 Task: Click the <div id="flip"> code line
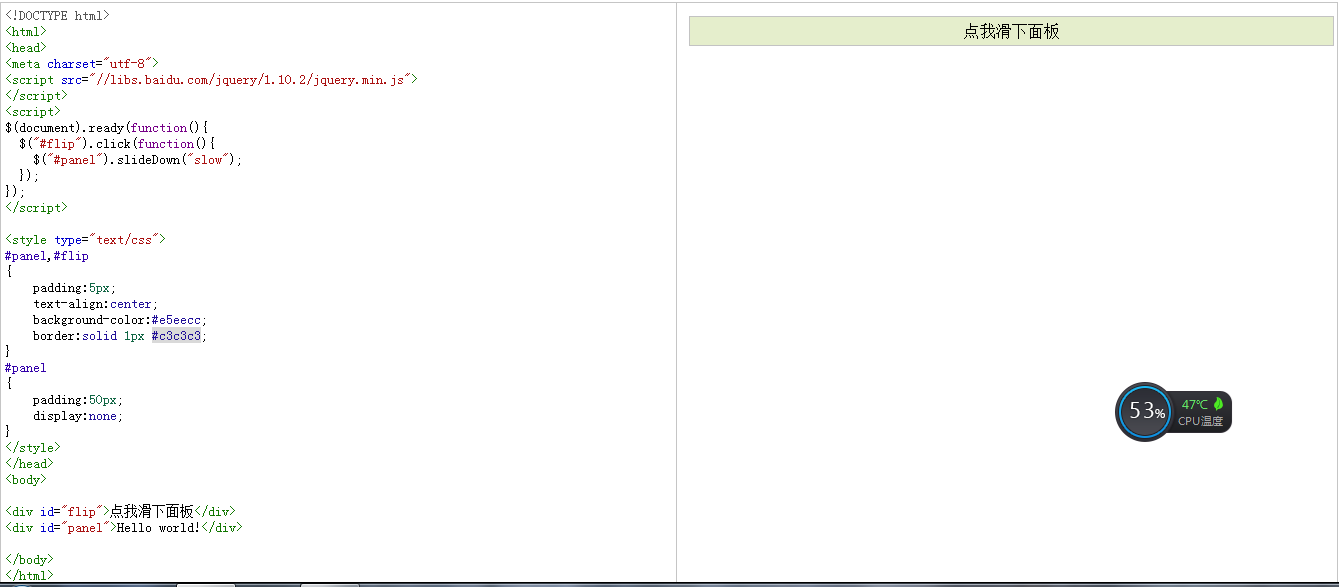(x=120, y=512)
